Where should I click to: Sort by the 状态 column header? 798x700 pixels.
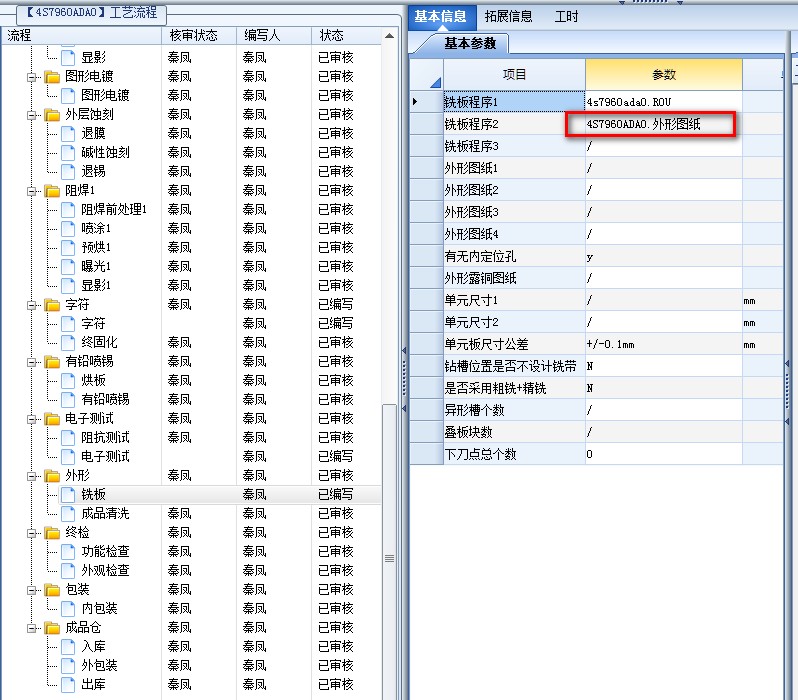[346, 36]
